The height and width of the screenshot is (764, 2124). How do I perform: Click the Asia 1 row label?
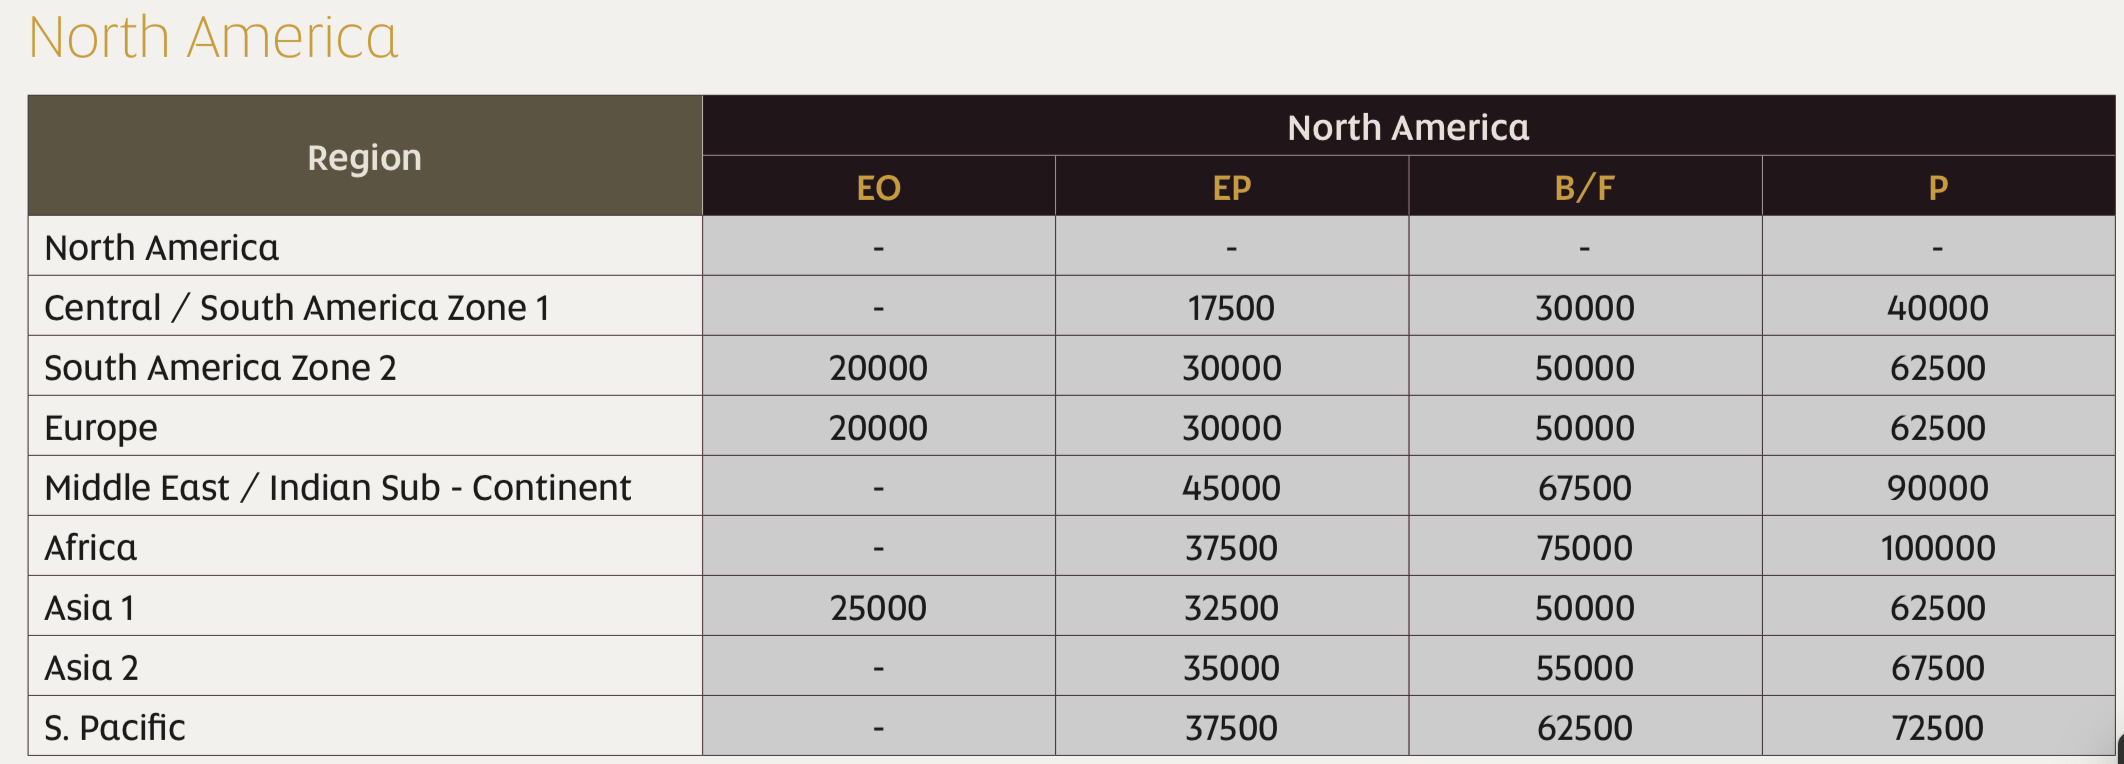(89, 608)
